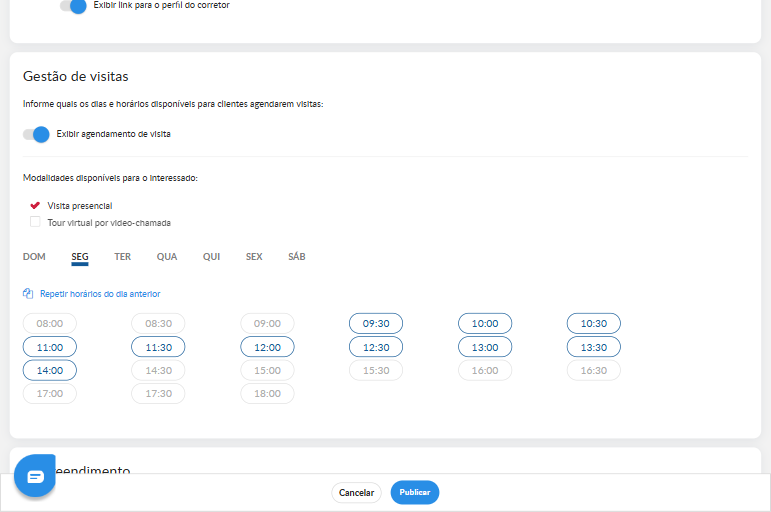Select the 17:00 time slot
The width and height of the screenshot is (771, 512).
click(x=50, y=393)
